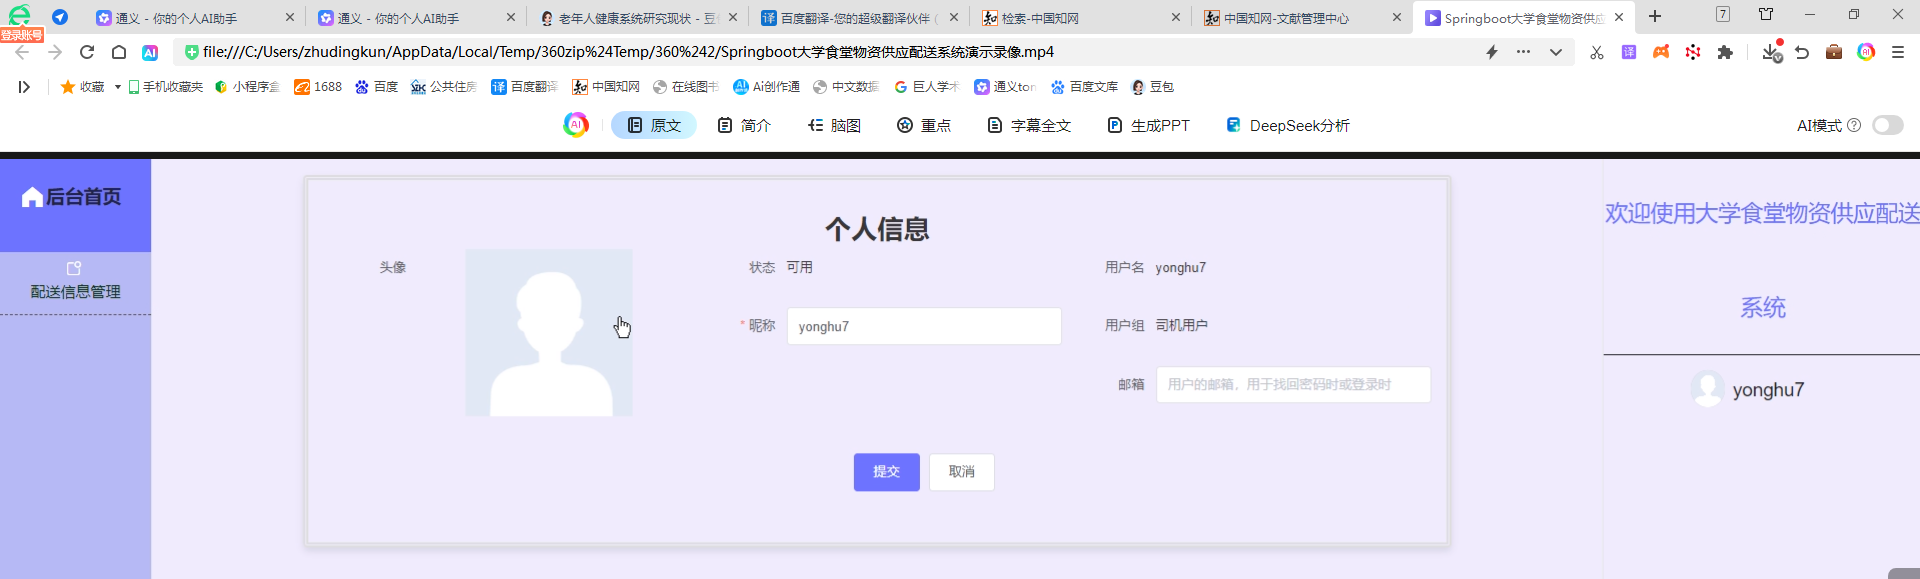Reload the page with the refresh icon
This screenshot has width=1920, height=579.
[x=87, y=52]
